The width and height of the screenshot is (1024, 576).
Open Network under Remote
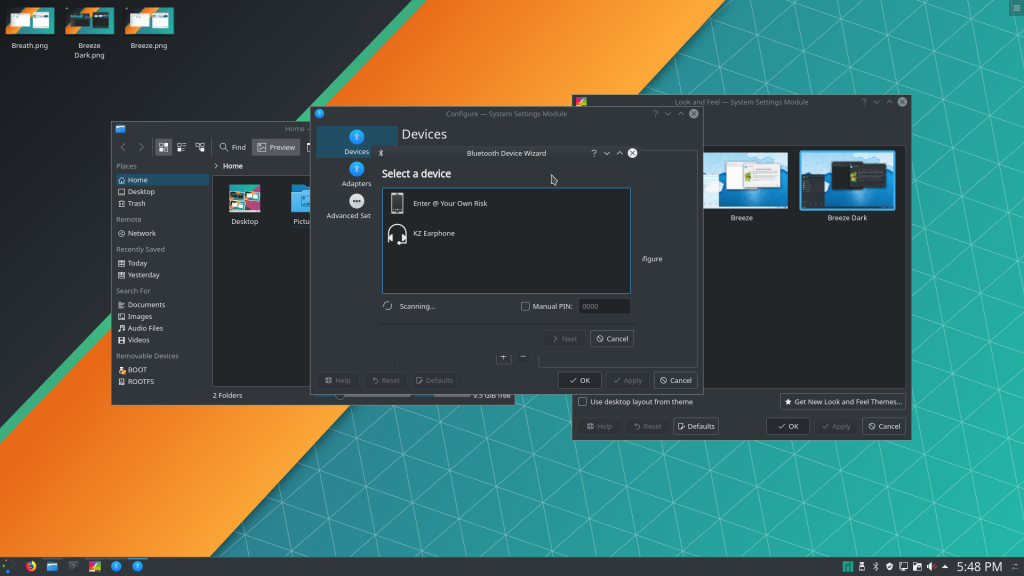(x=161, y=233)
